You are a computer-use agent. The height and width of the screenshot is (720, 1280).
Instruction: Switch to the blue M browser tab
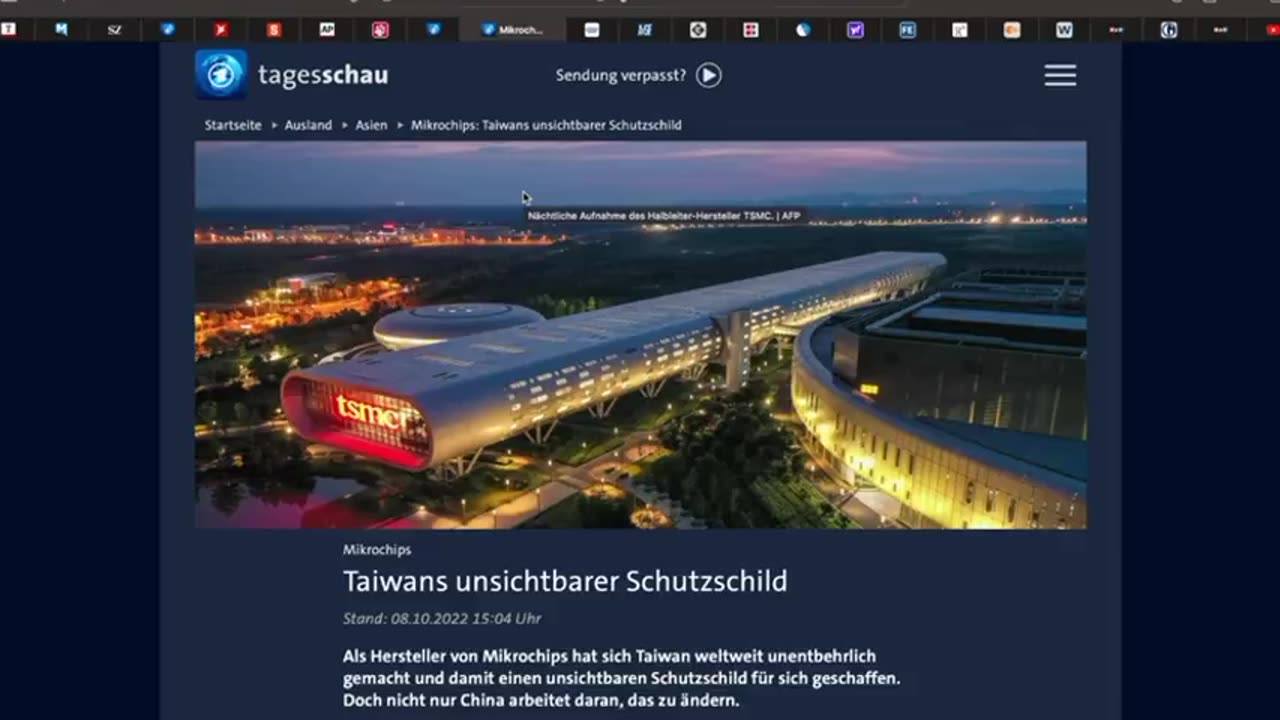click(61, 30)
